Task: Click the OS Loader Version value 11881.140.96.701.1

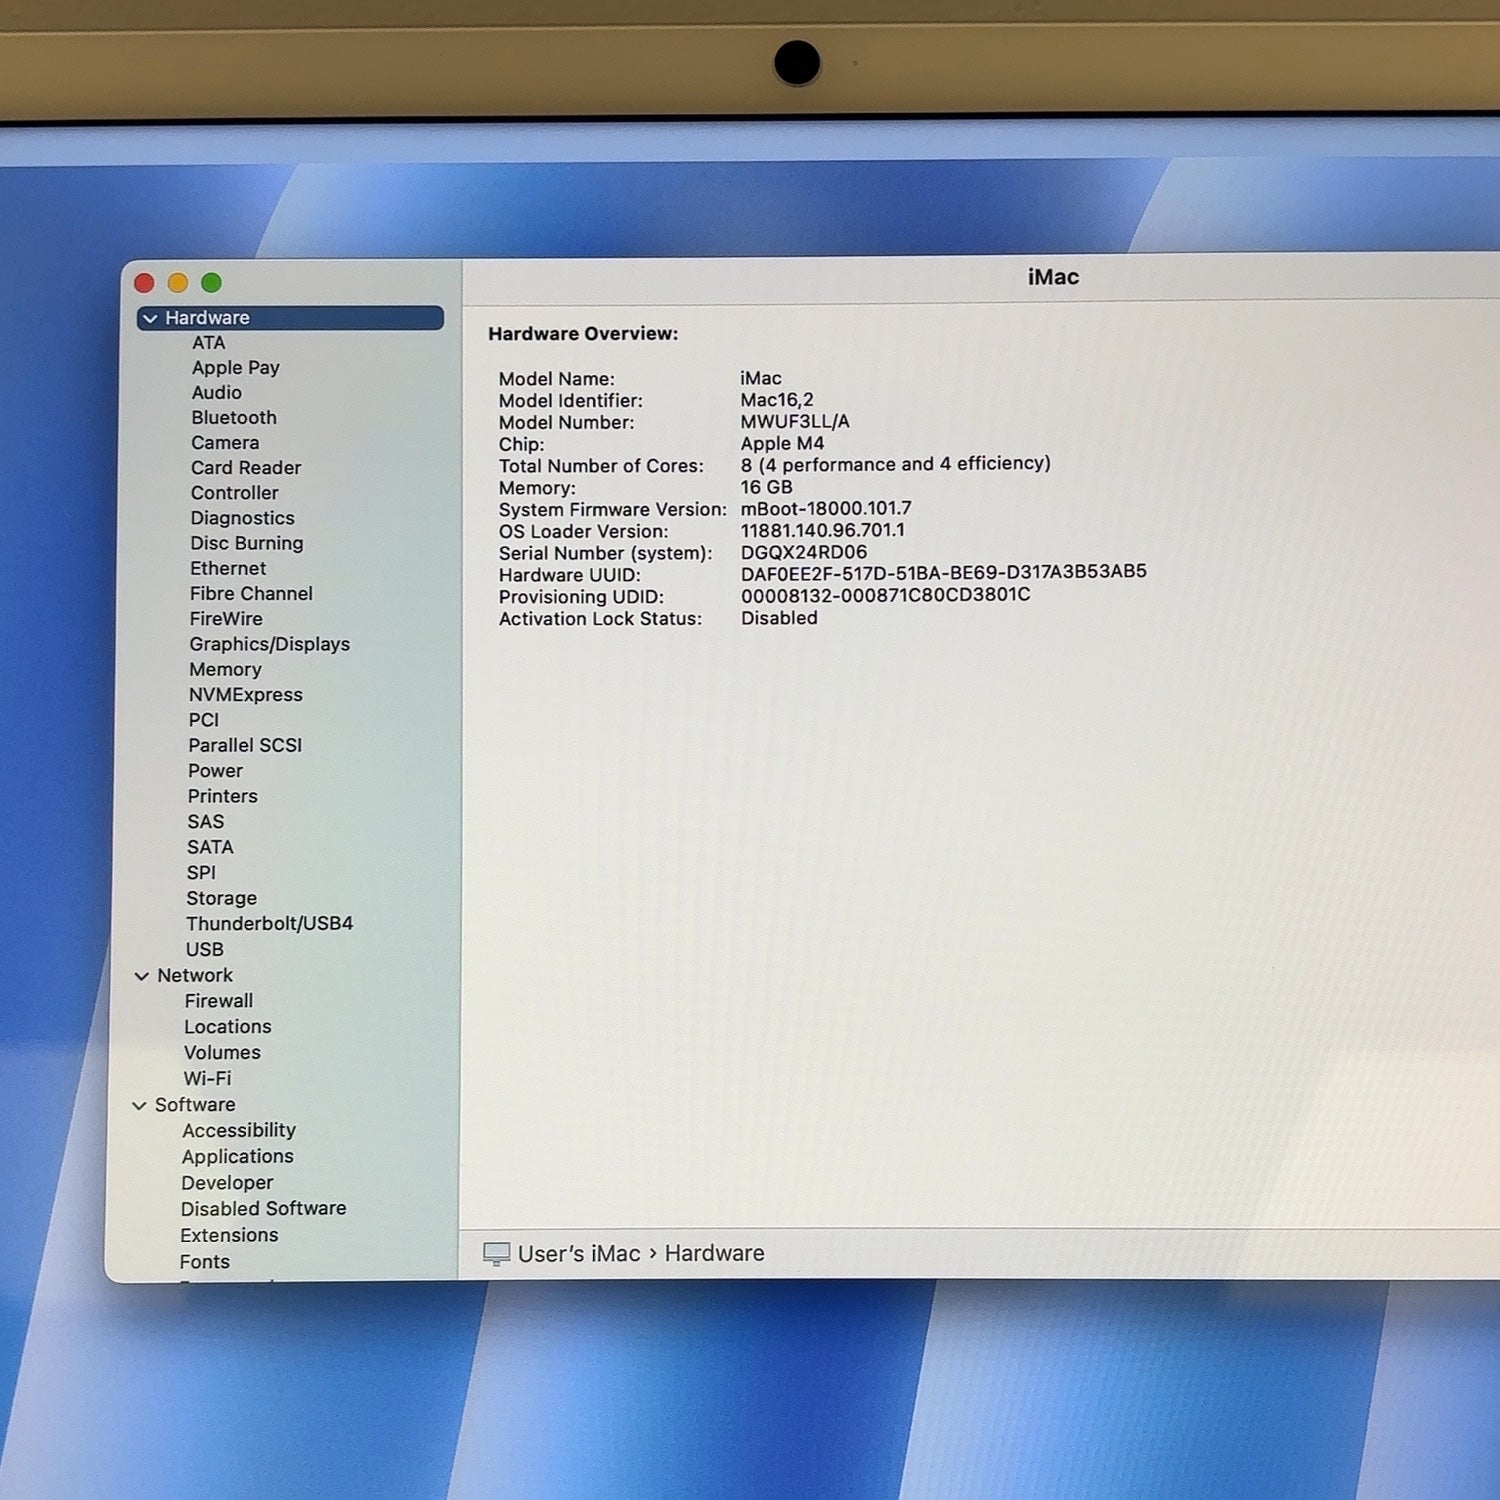Action: 823,531
